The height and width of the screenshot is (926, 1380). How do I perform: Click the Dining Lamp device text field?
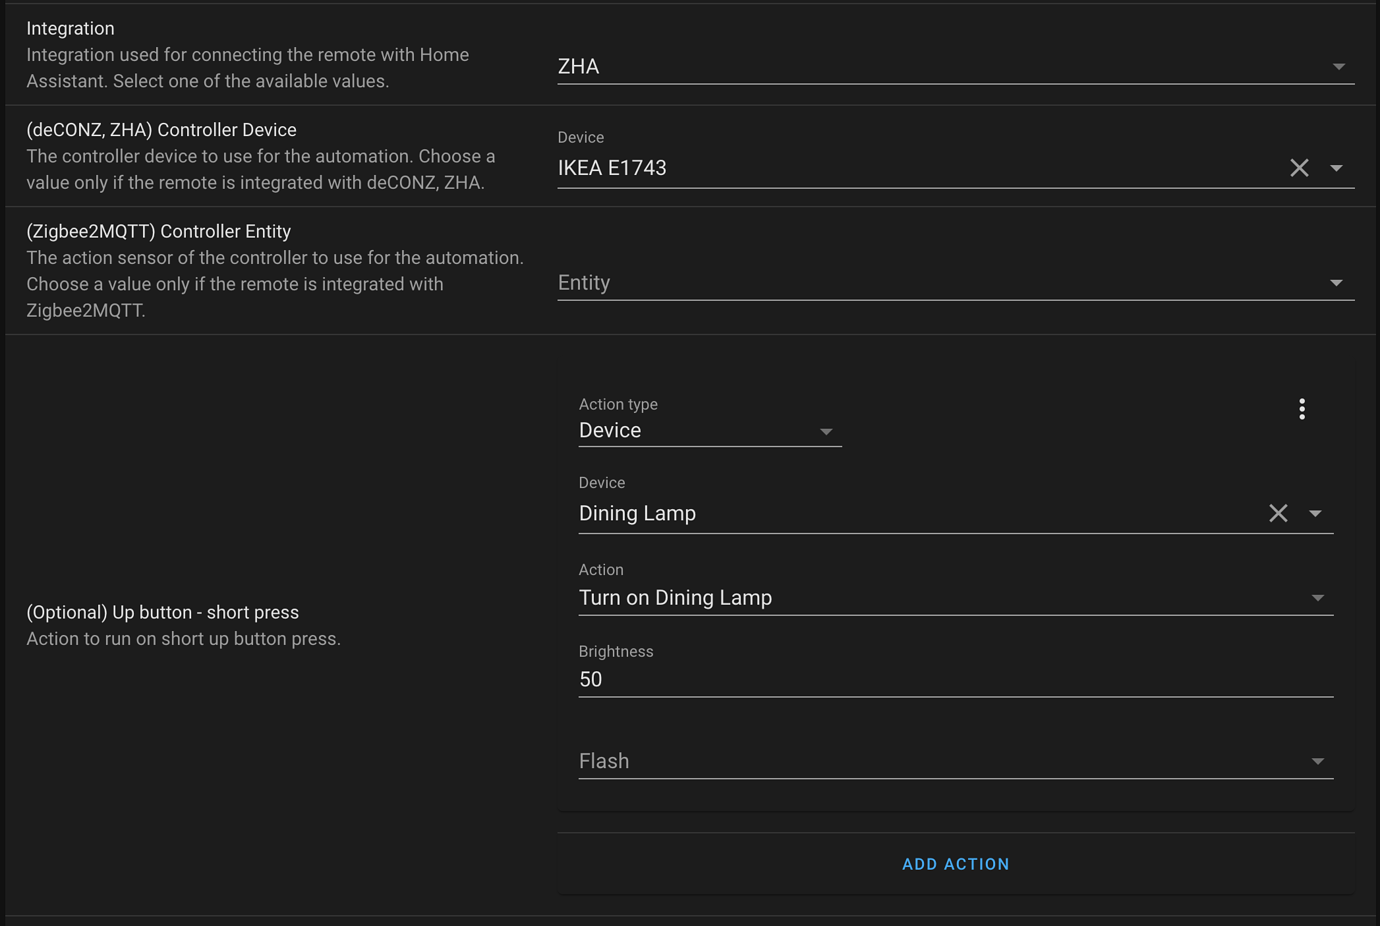click(910, 513)
